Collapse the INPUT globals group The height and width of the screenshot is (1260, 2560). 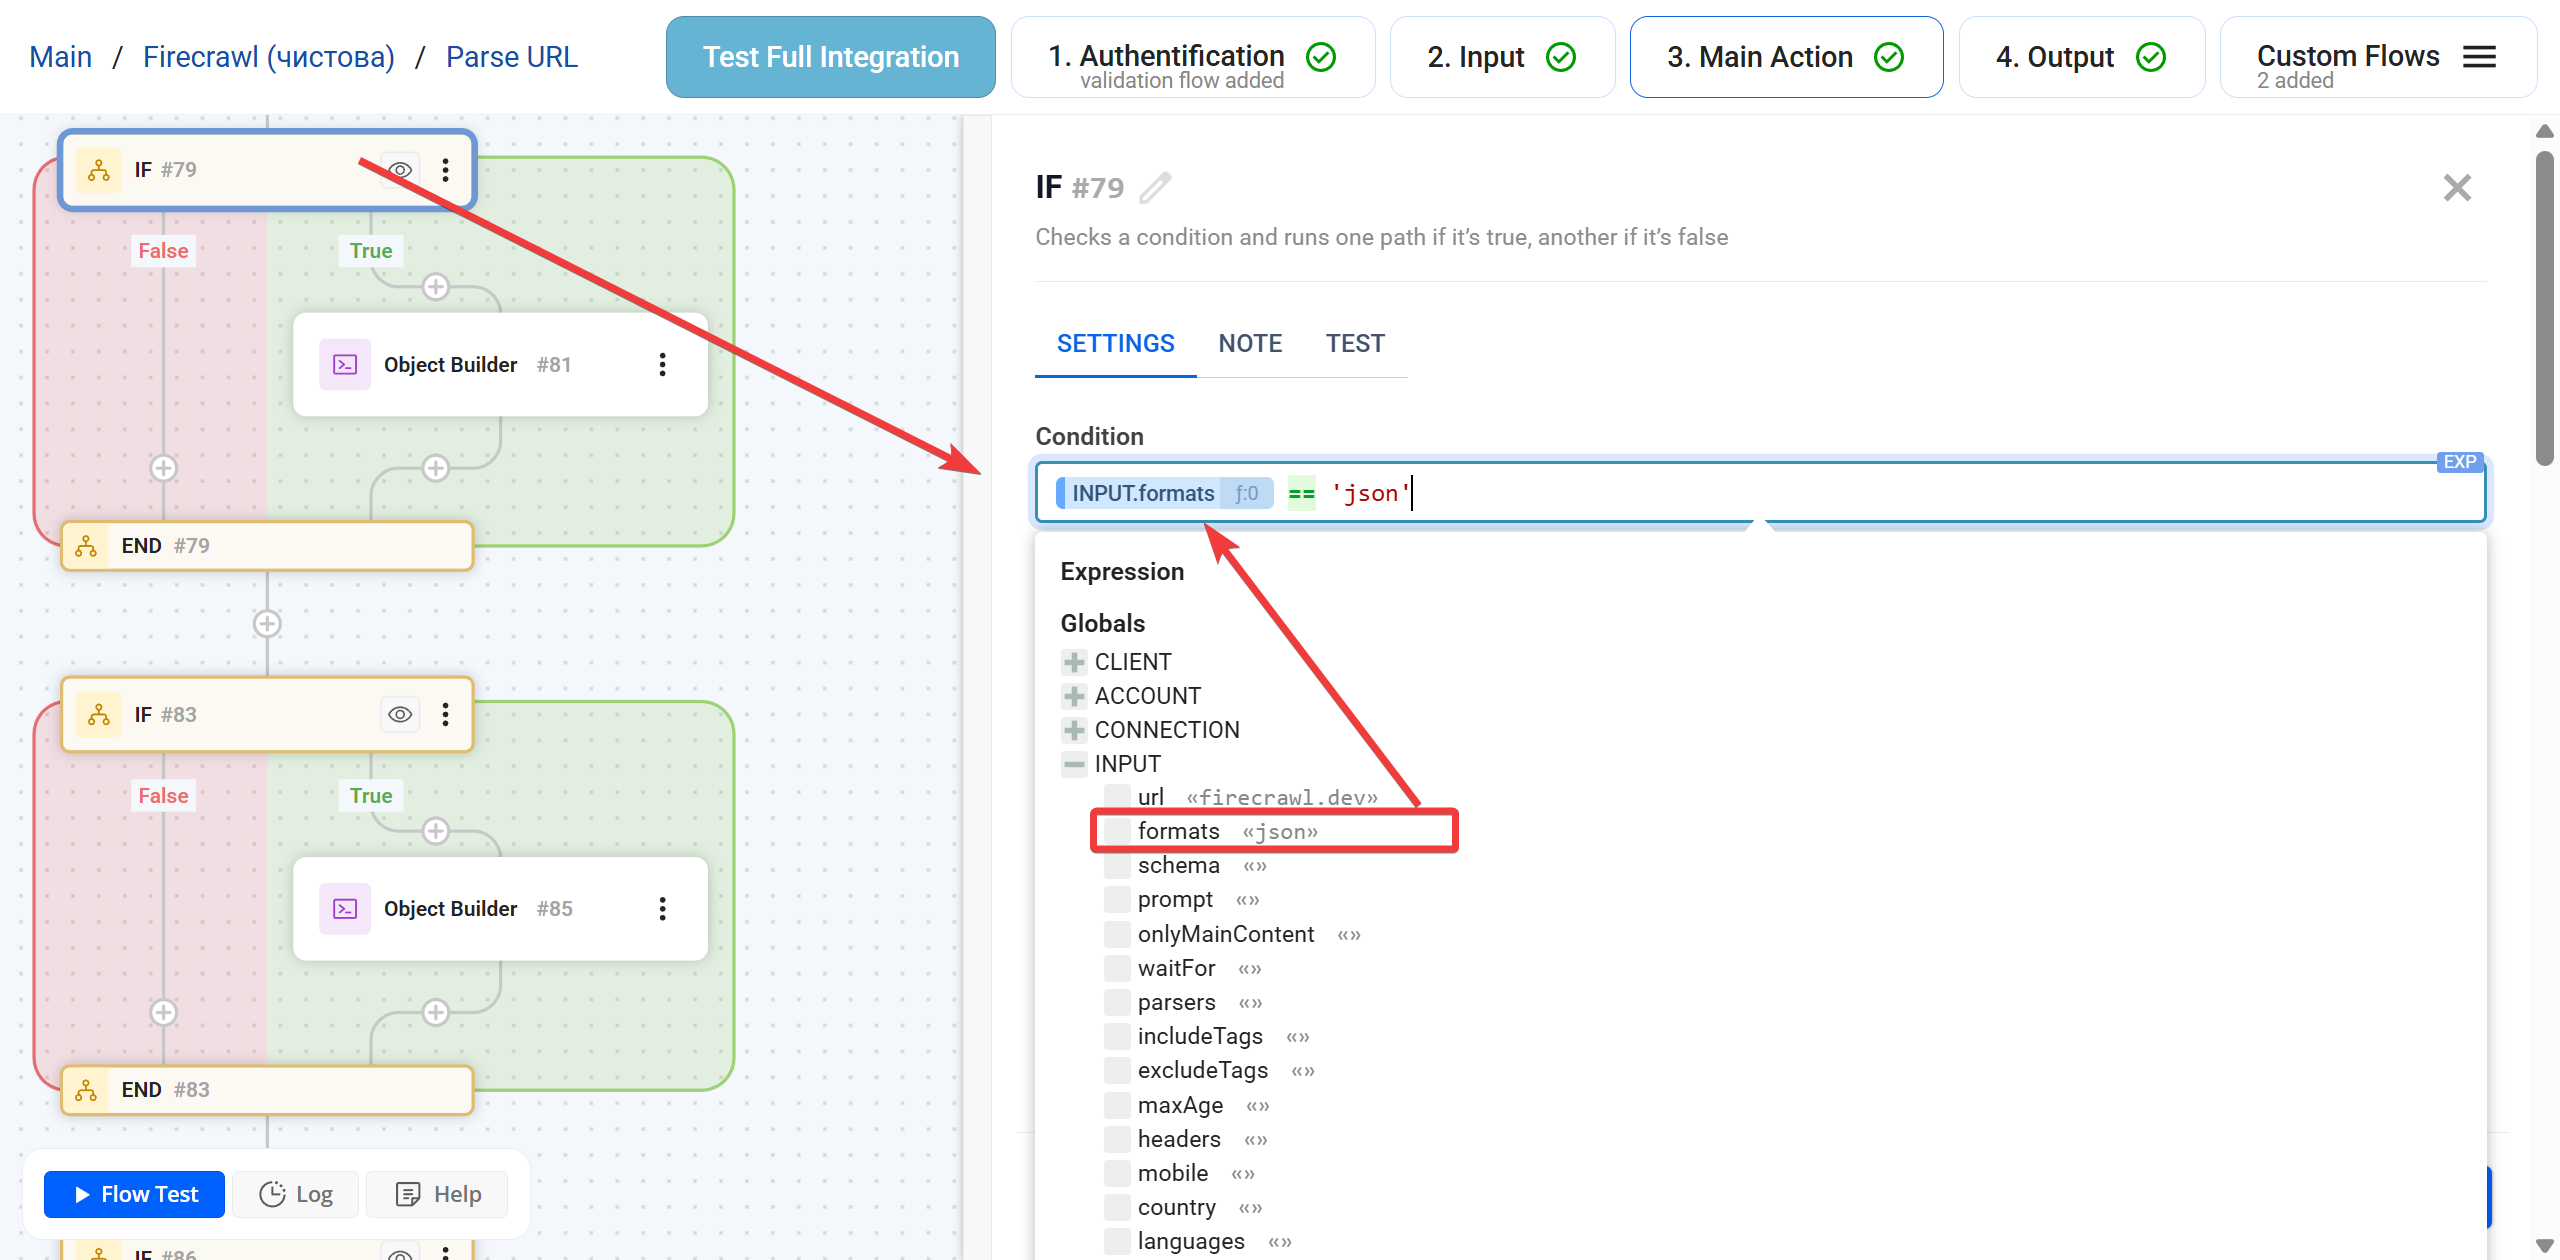[x=1072, y=763]
